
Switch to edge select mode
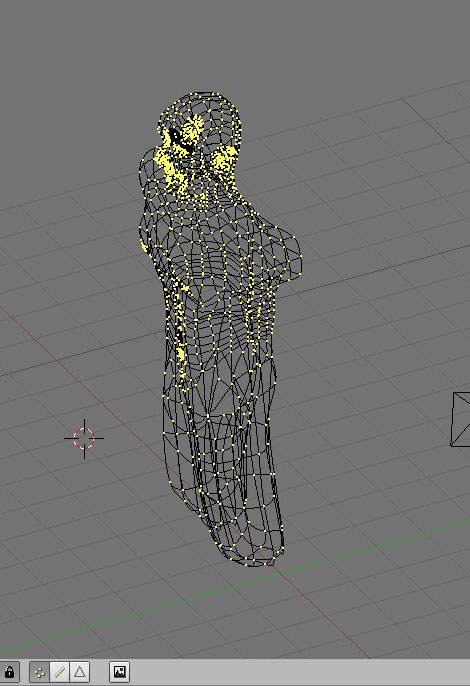60,672
